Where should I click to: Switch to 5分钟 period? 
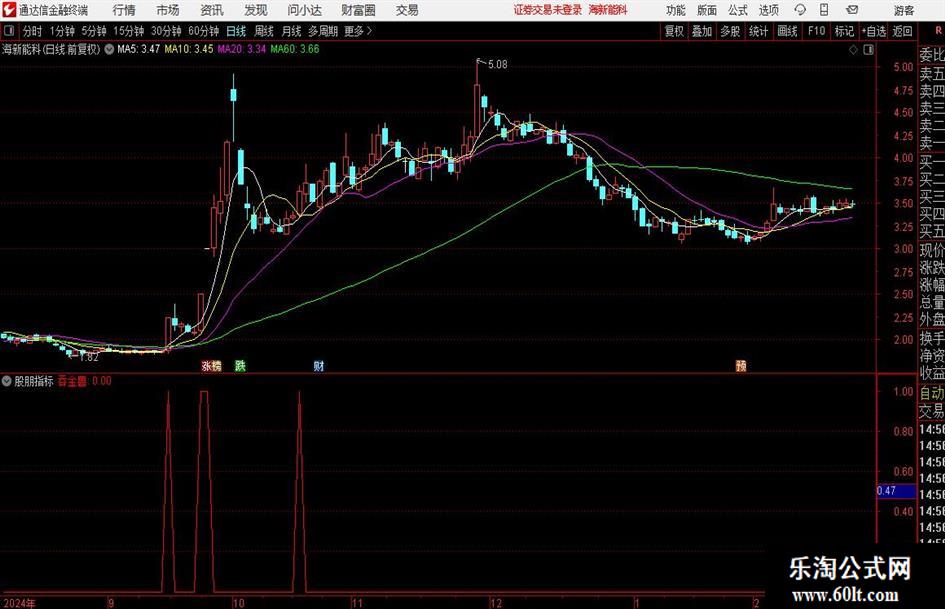(x=94, y=31)
